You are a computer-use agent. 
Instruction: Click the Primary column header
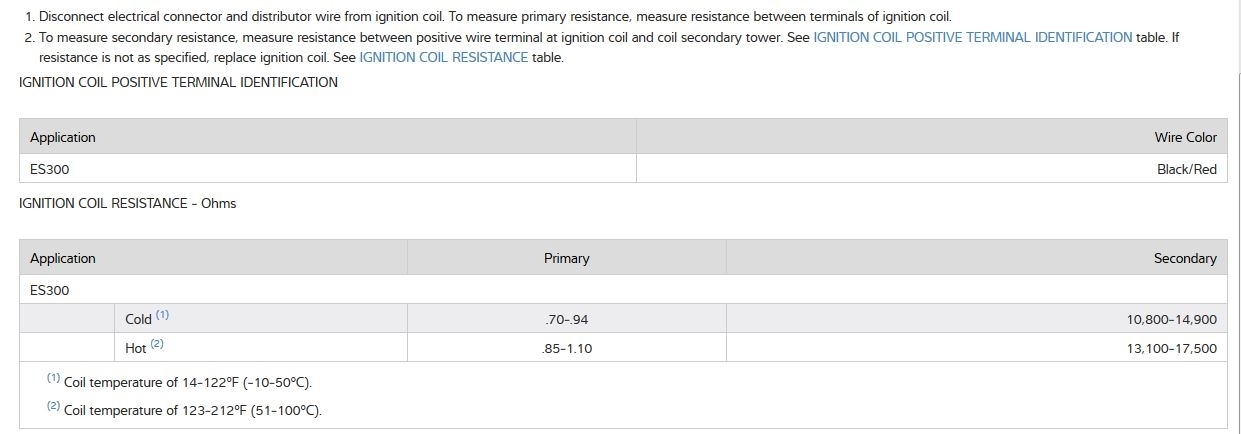[x=566, y=258]
